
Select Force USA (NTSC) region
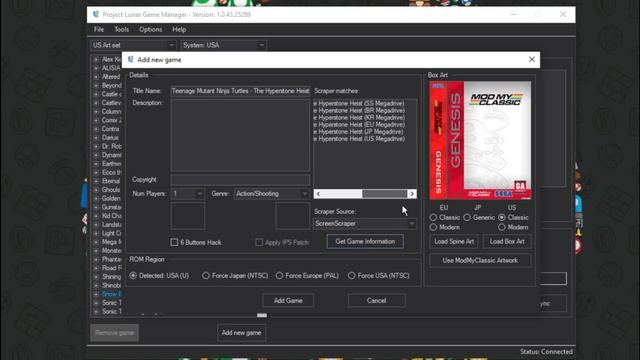click(351, 276)
